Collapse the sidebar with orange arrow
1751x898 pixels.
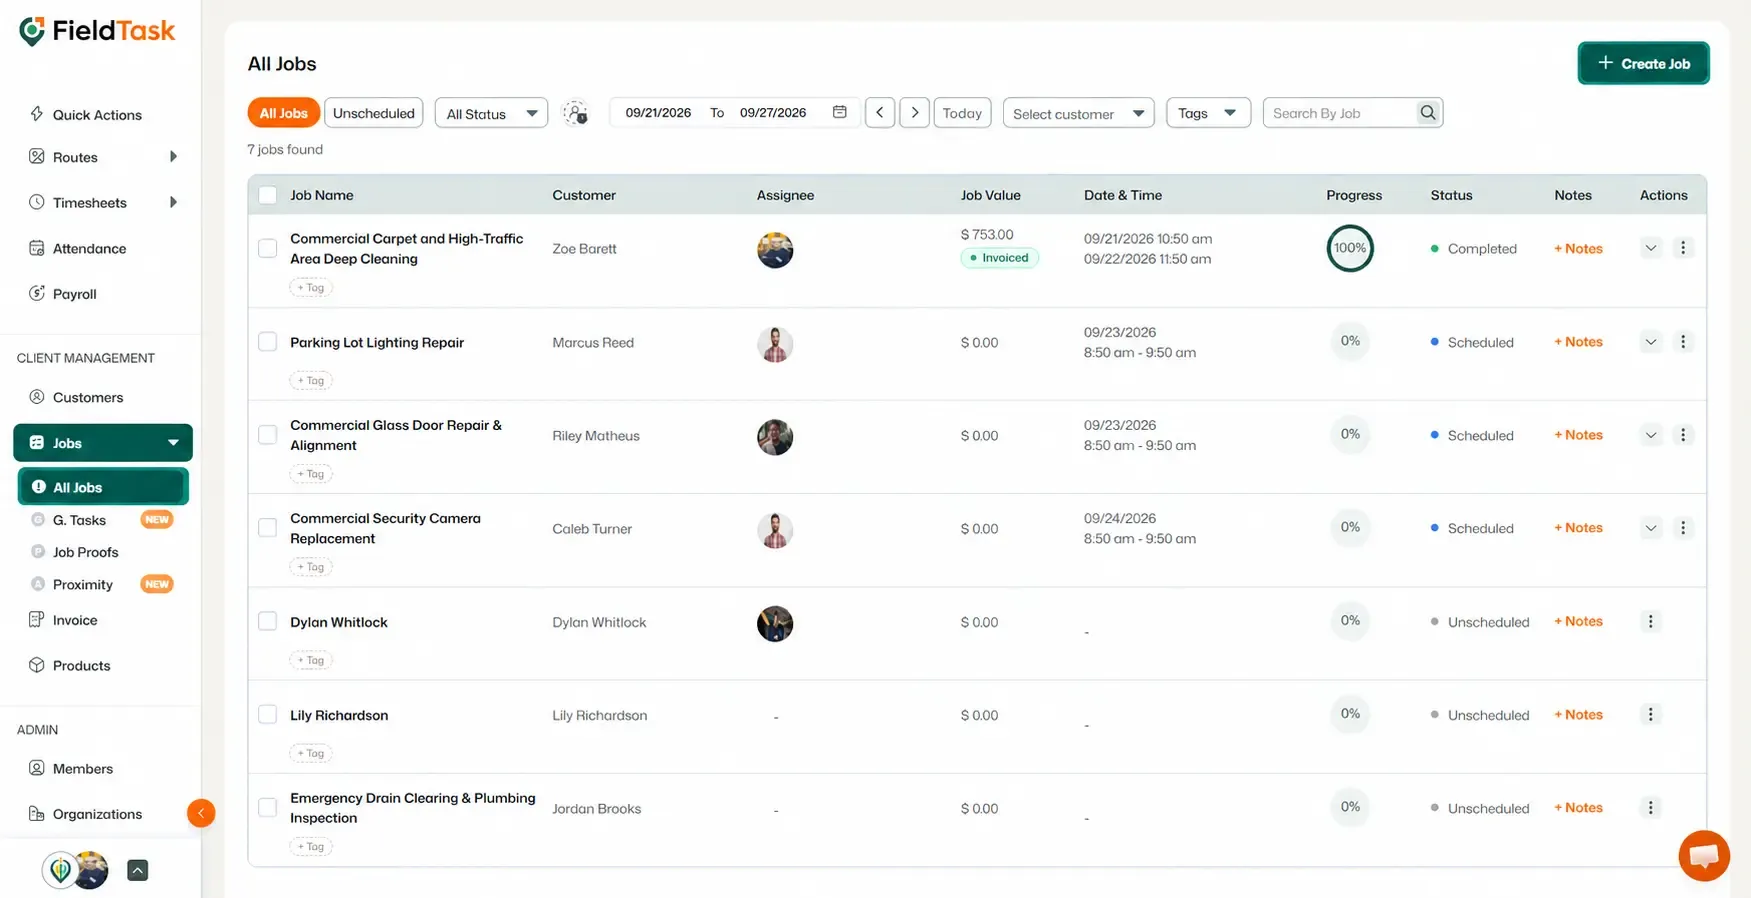point(201,813)
